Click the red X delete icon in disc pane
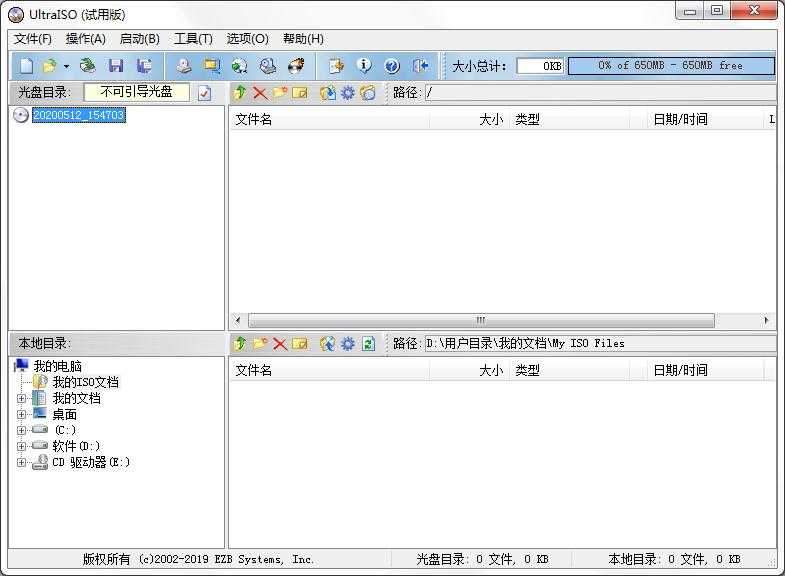Image resolution: width=785 pixels, height=576 pixels. (x=260, y=93)
